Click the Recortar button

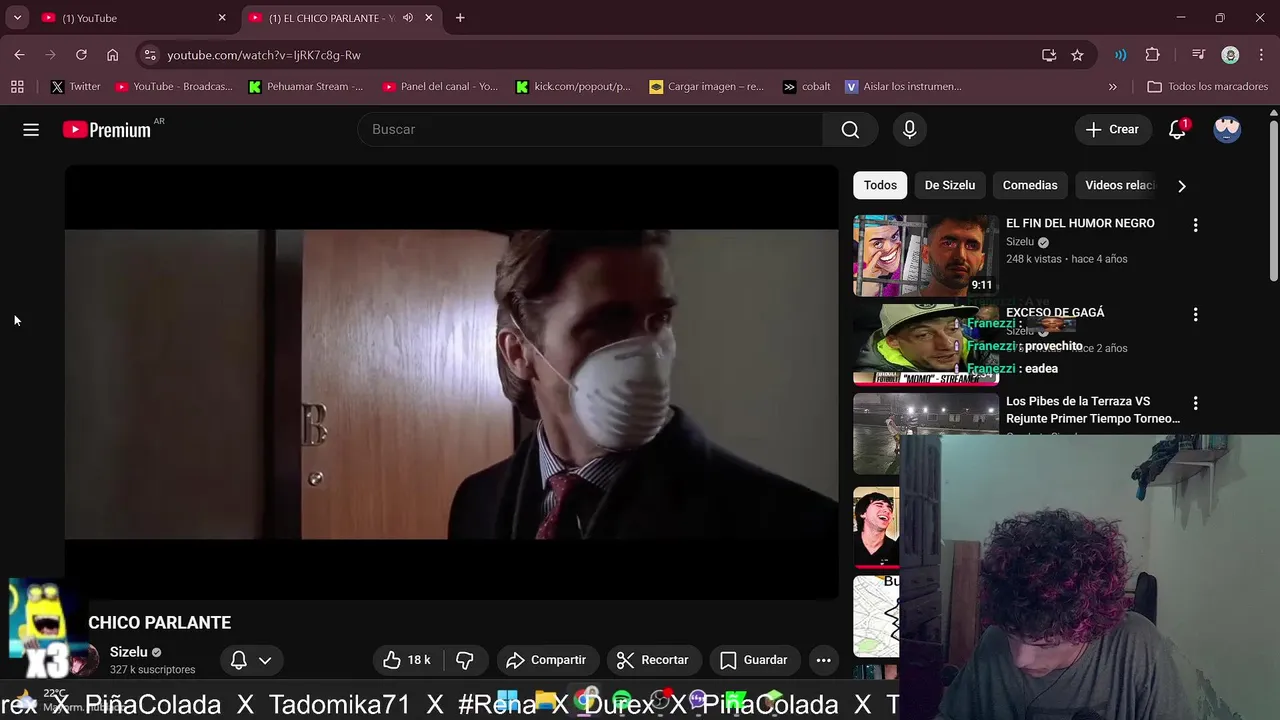(x=653, y=660)
